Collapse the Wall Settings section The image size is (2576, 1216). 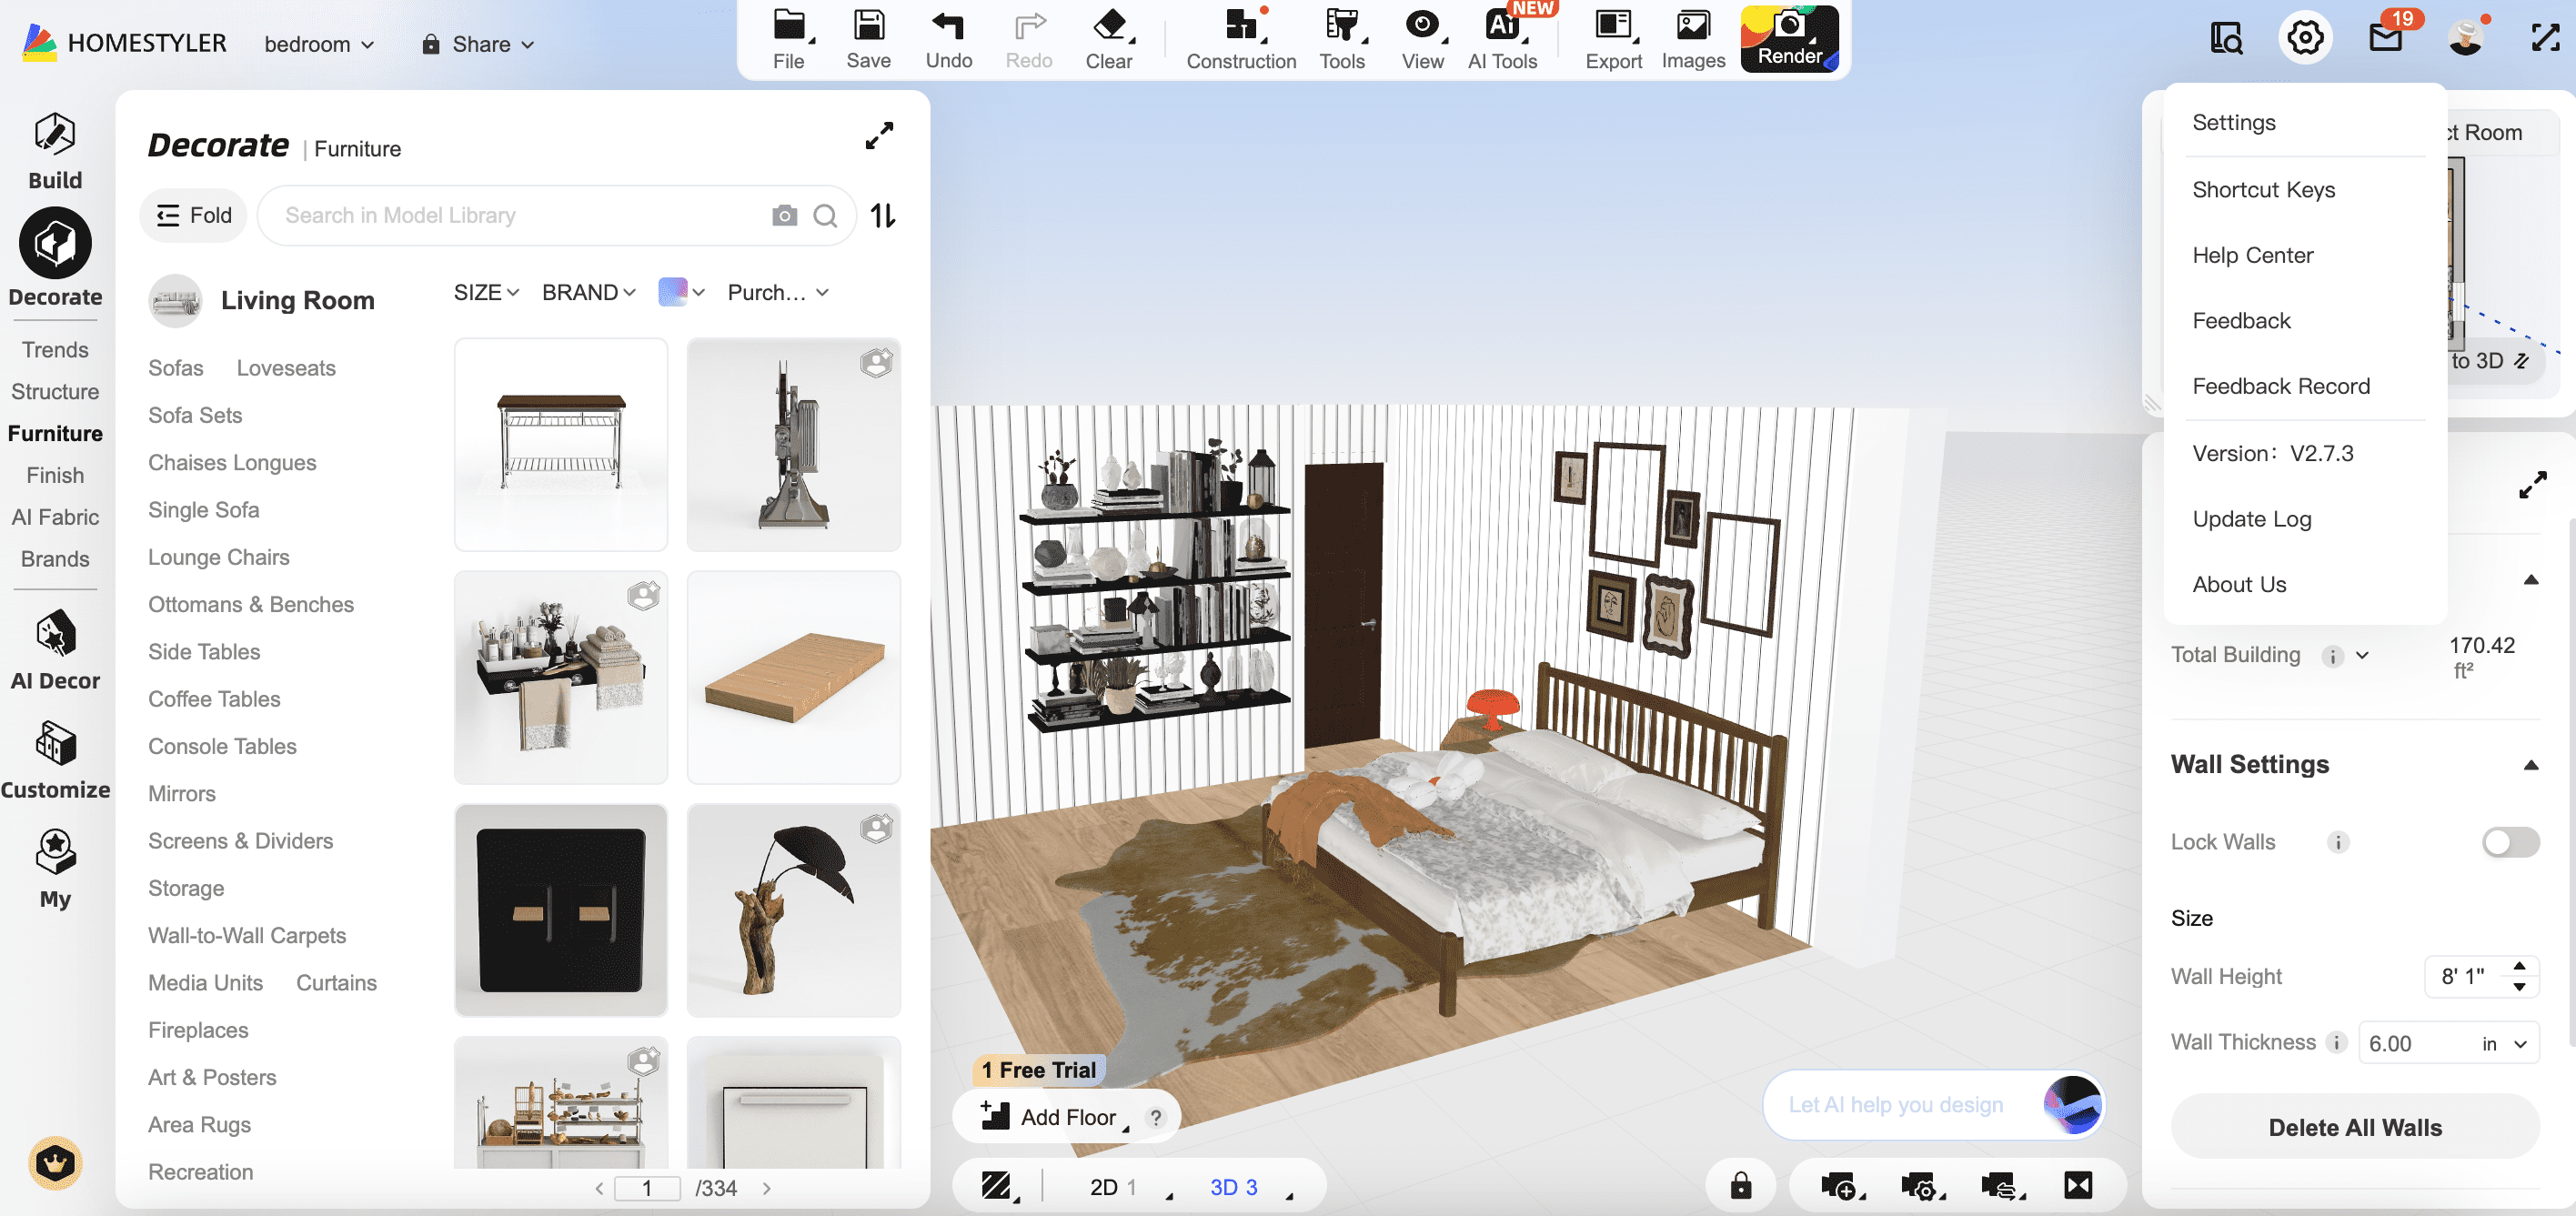click(x=2530, y=765)
